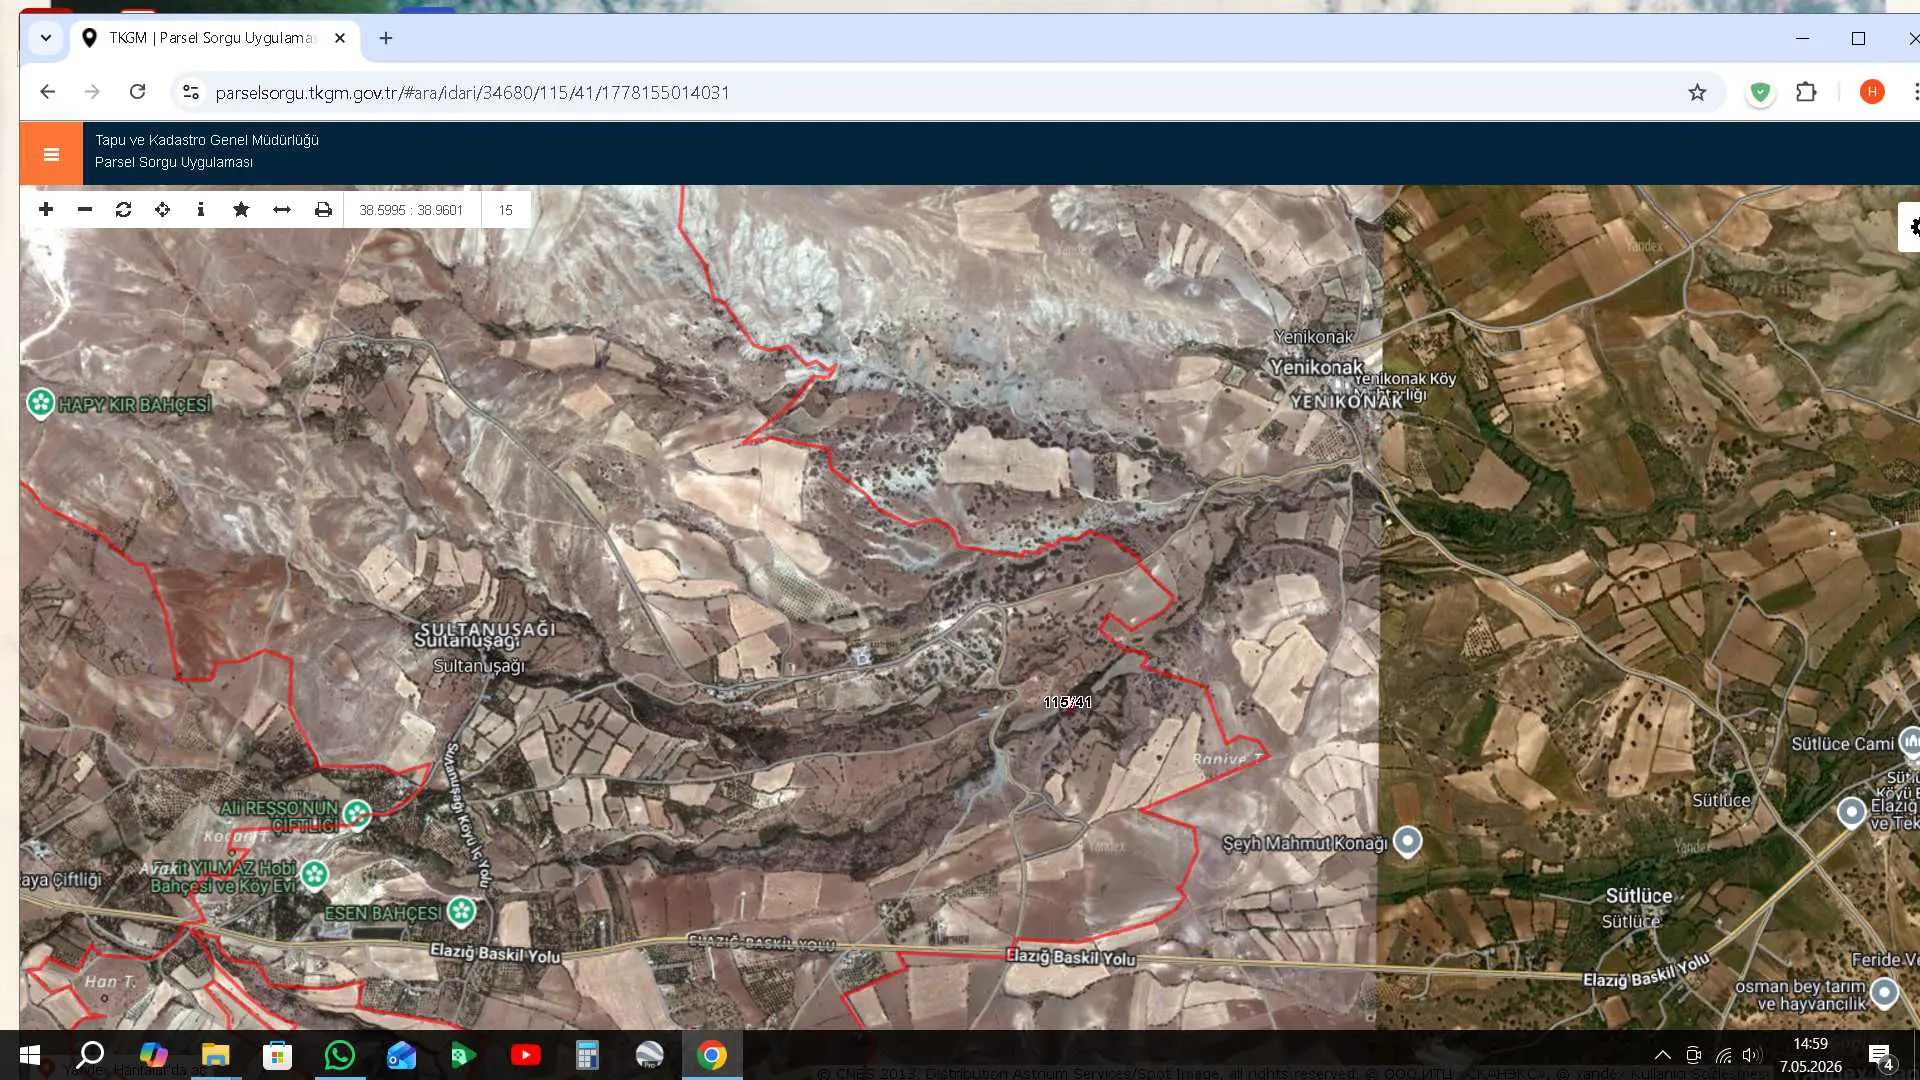The image size is (1920, 1080).
Task: Expand the tab search dropdown arrow
Action: [x=46, y=38]
